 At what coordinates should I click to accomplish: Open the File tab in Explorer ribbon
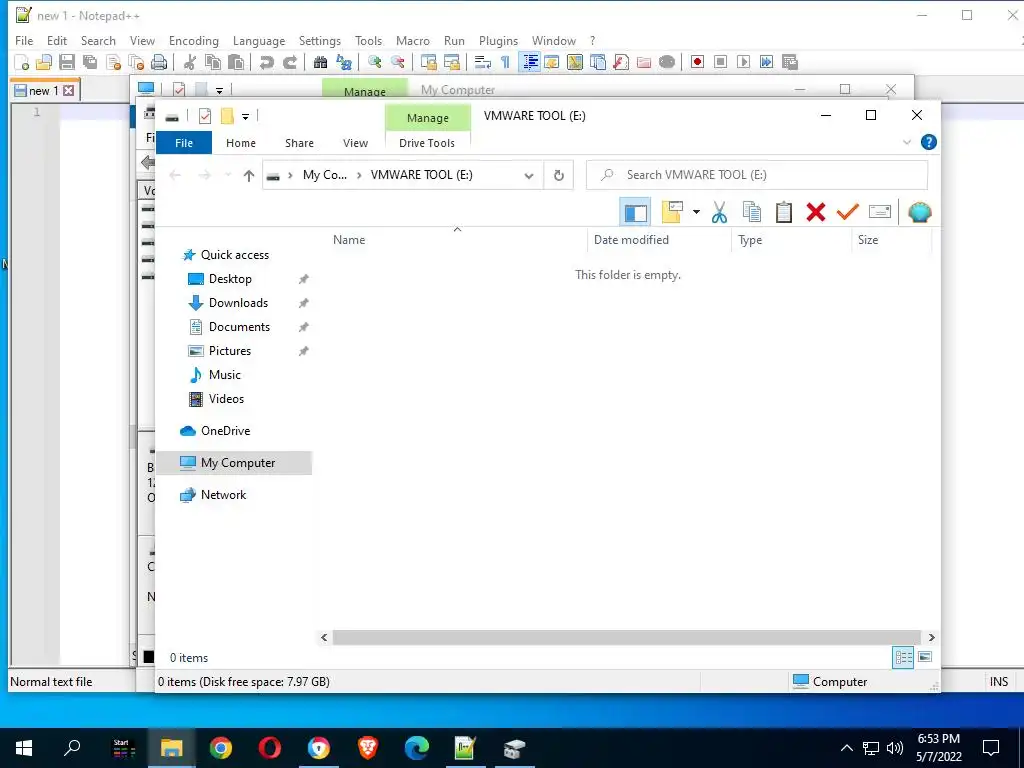coord(184,143)
